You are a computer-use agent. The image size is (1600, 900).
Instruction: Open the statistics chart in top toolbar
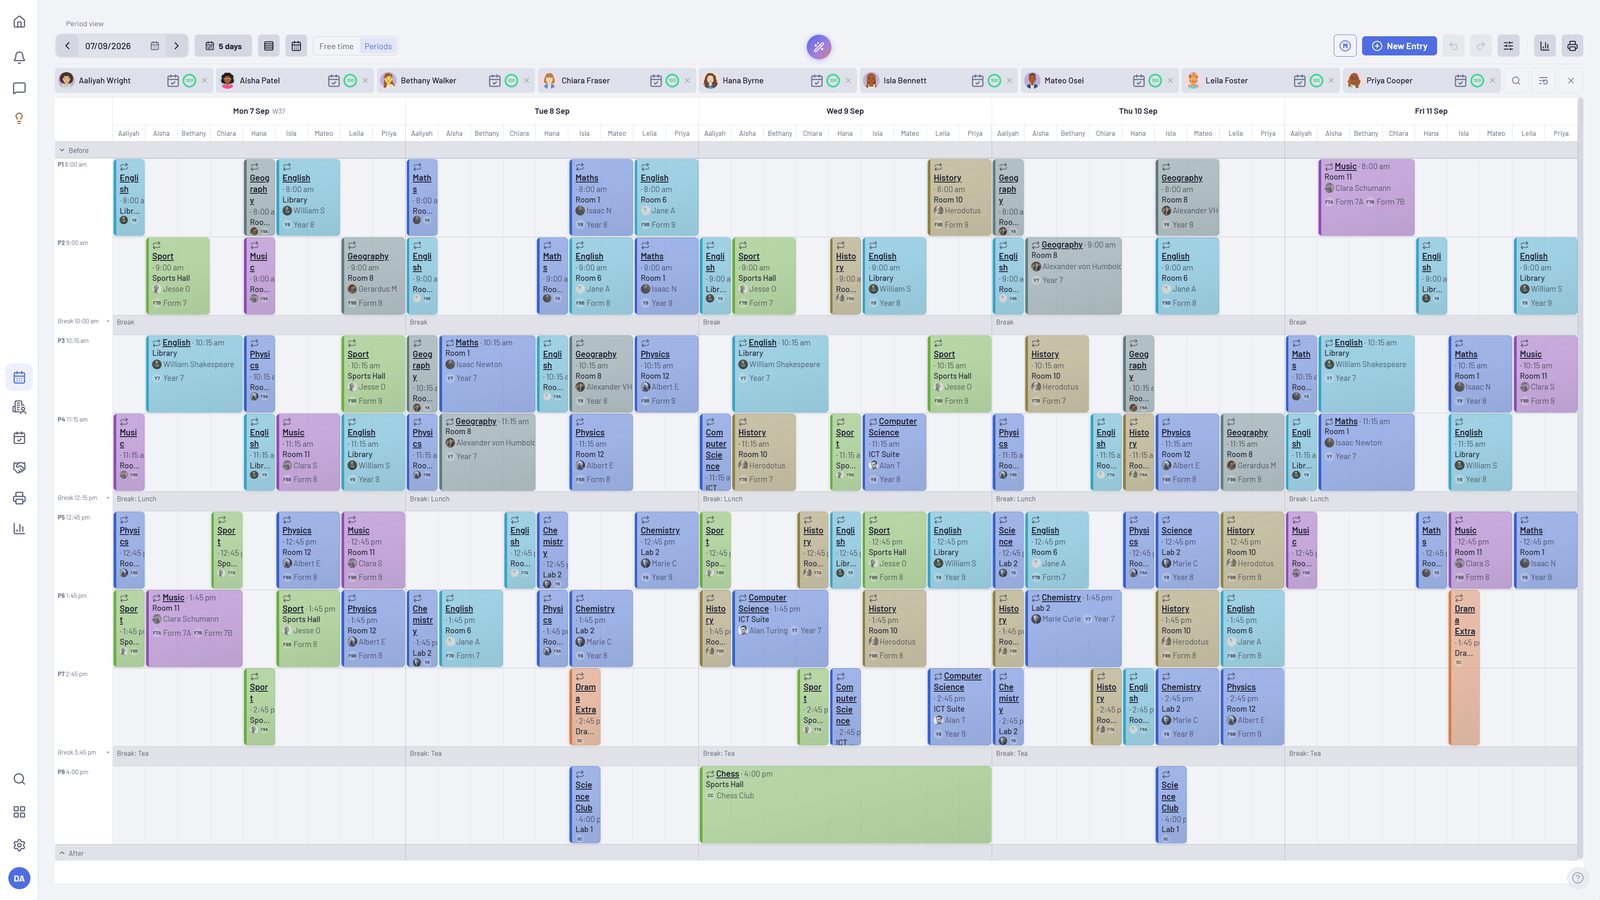(x=1545, y=46)
